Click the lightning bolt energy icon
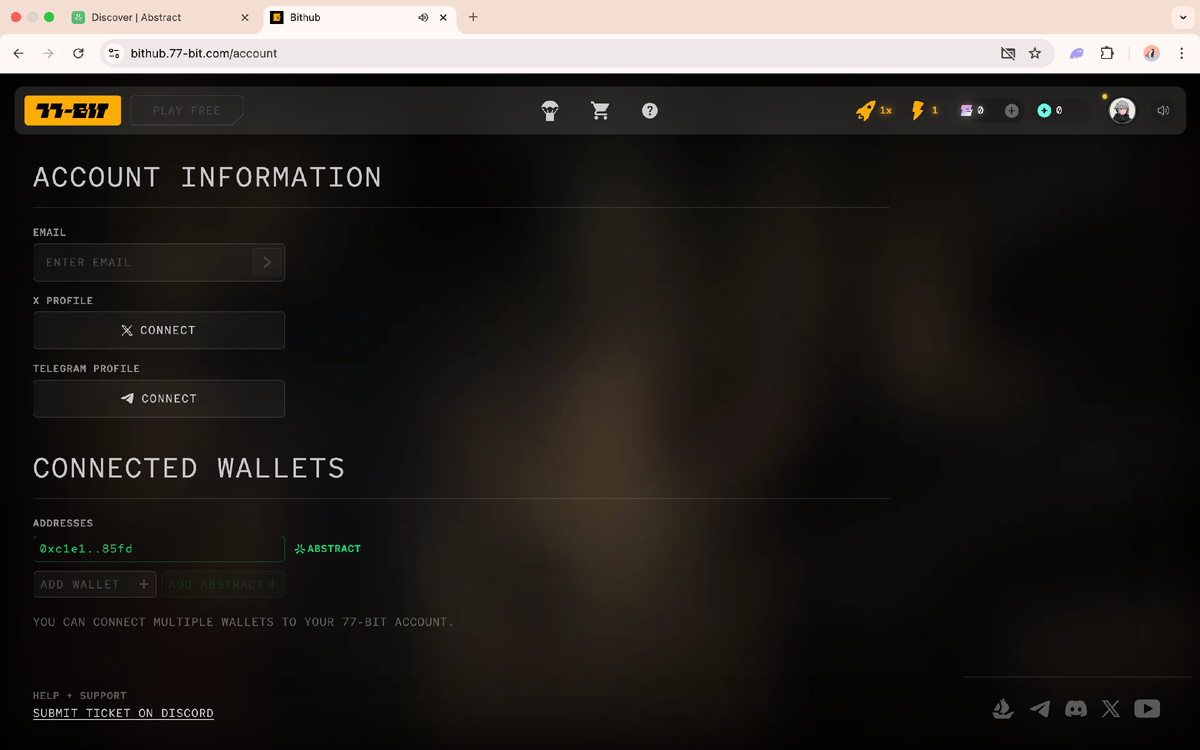The height and width of the screenshot is (750, 1200). (x=917, y=111)
